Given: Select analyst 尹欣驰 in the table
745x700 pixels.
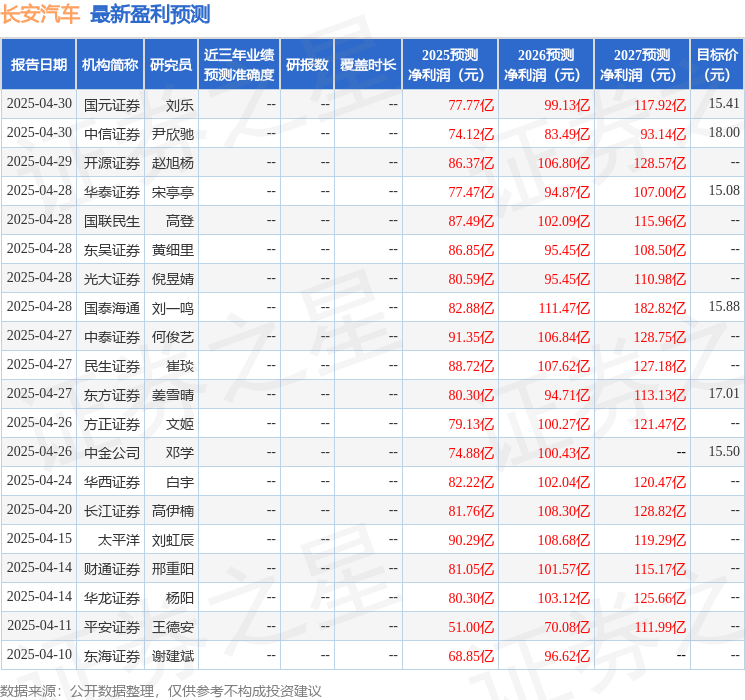Looking at the screenshot, I should coord(173,133).
